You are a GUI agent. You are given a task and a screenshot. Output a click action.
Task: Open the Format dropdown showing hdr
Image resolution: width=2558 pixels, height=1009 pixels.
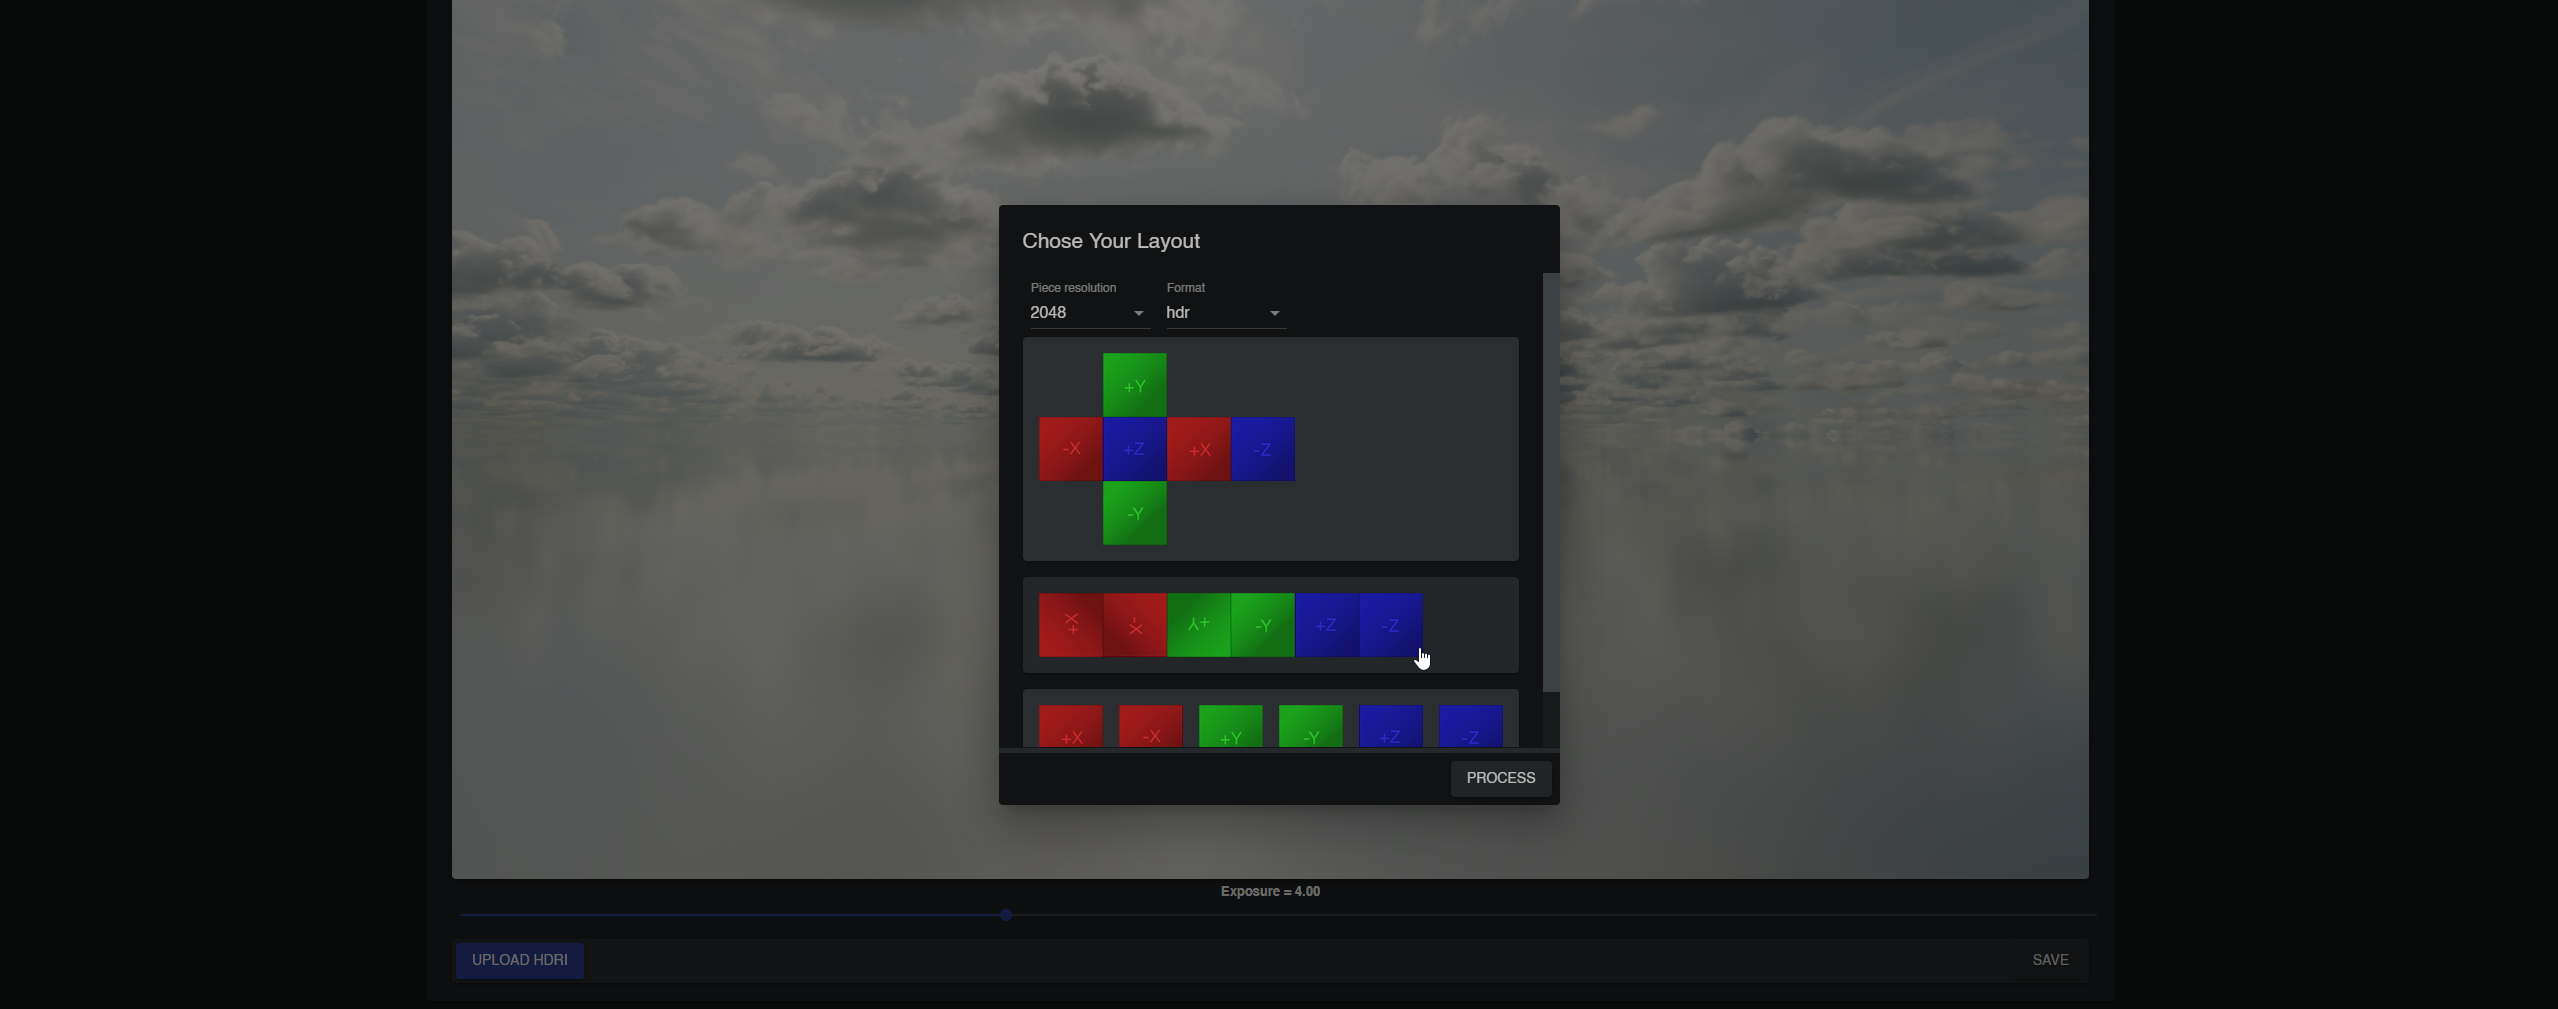click(1225, 313)
